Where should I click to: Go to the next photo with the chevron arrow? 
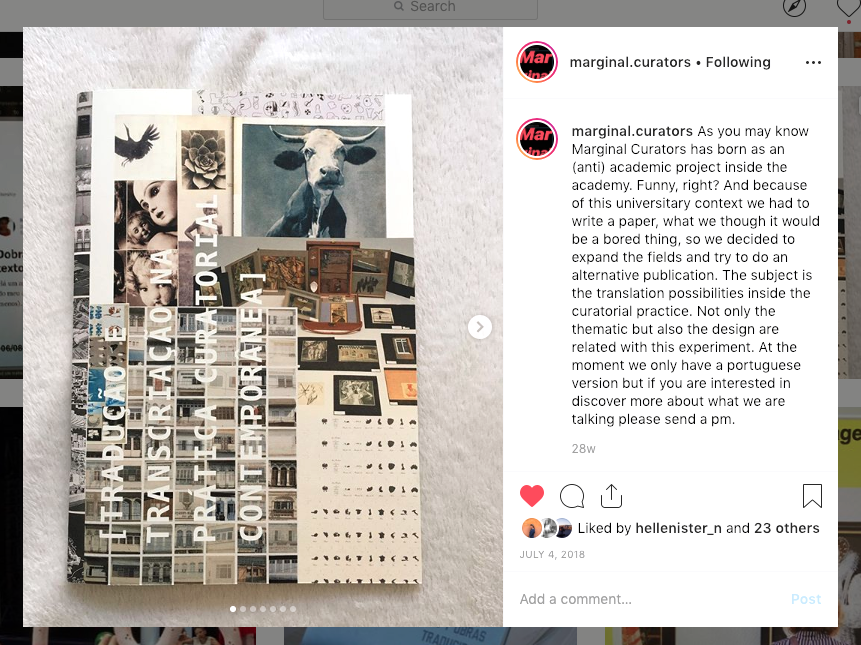coord(480,327)
